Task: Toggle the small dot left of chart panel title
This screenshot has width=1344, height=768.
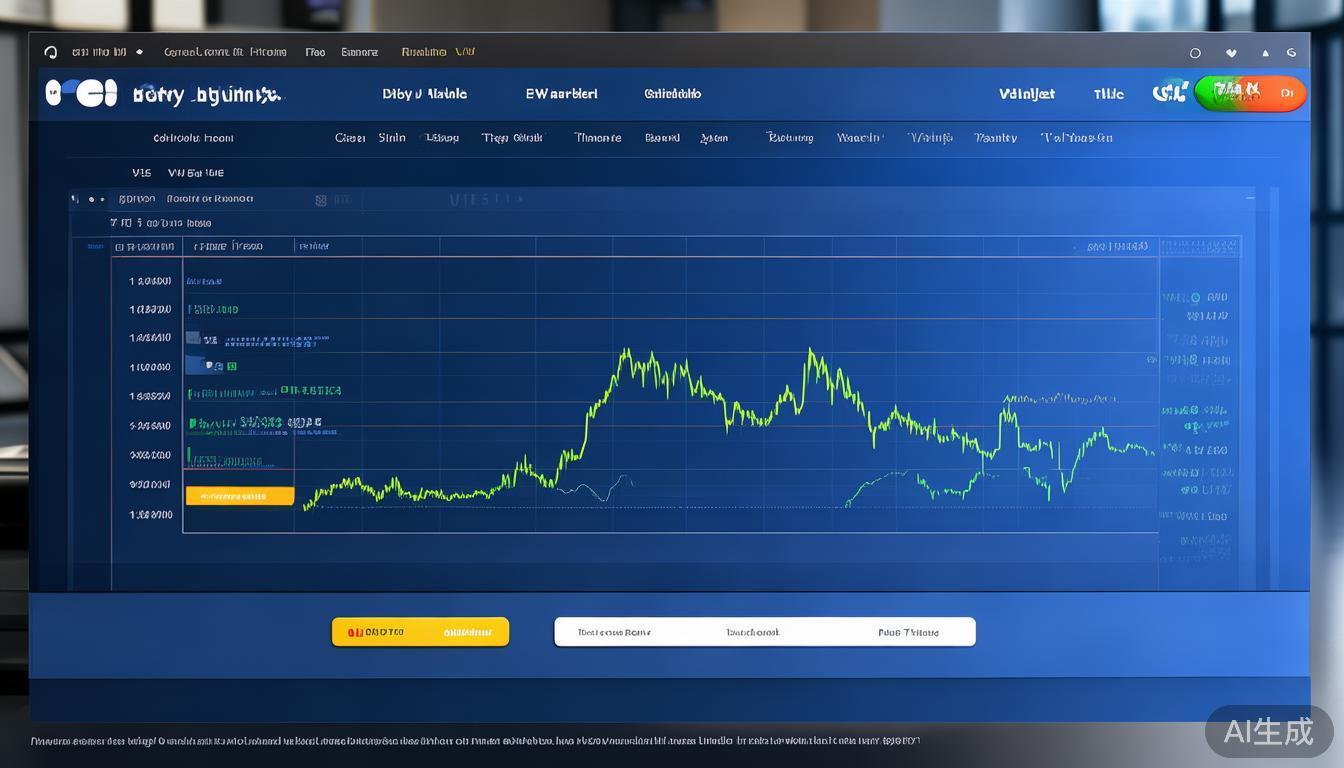Action: coord(90,200)
